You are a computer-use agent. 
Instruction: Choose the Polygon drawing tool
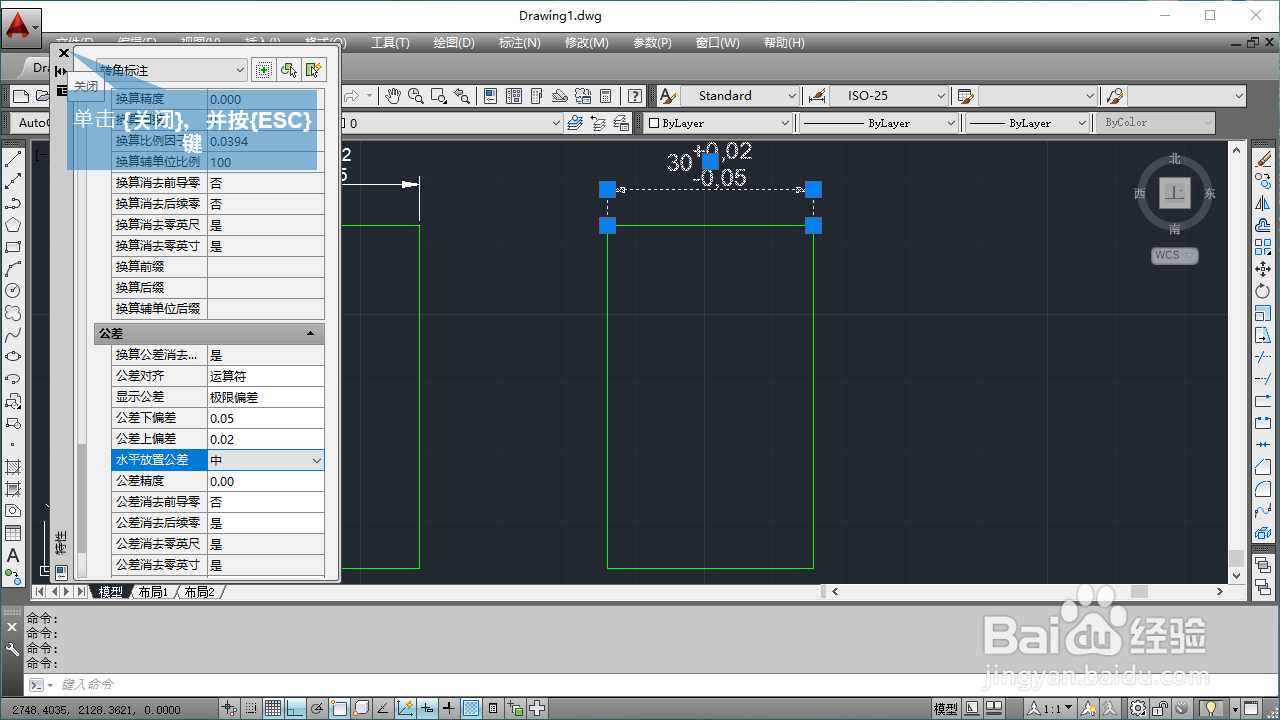pos(13,225)
